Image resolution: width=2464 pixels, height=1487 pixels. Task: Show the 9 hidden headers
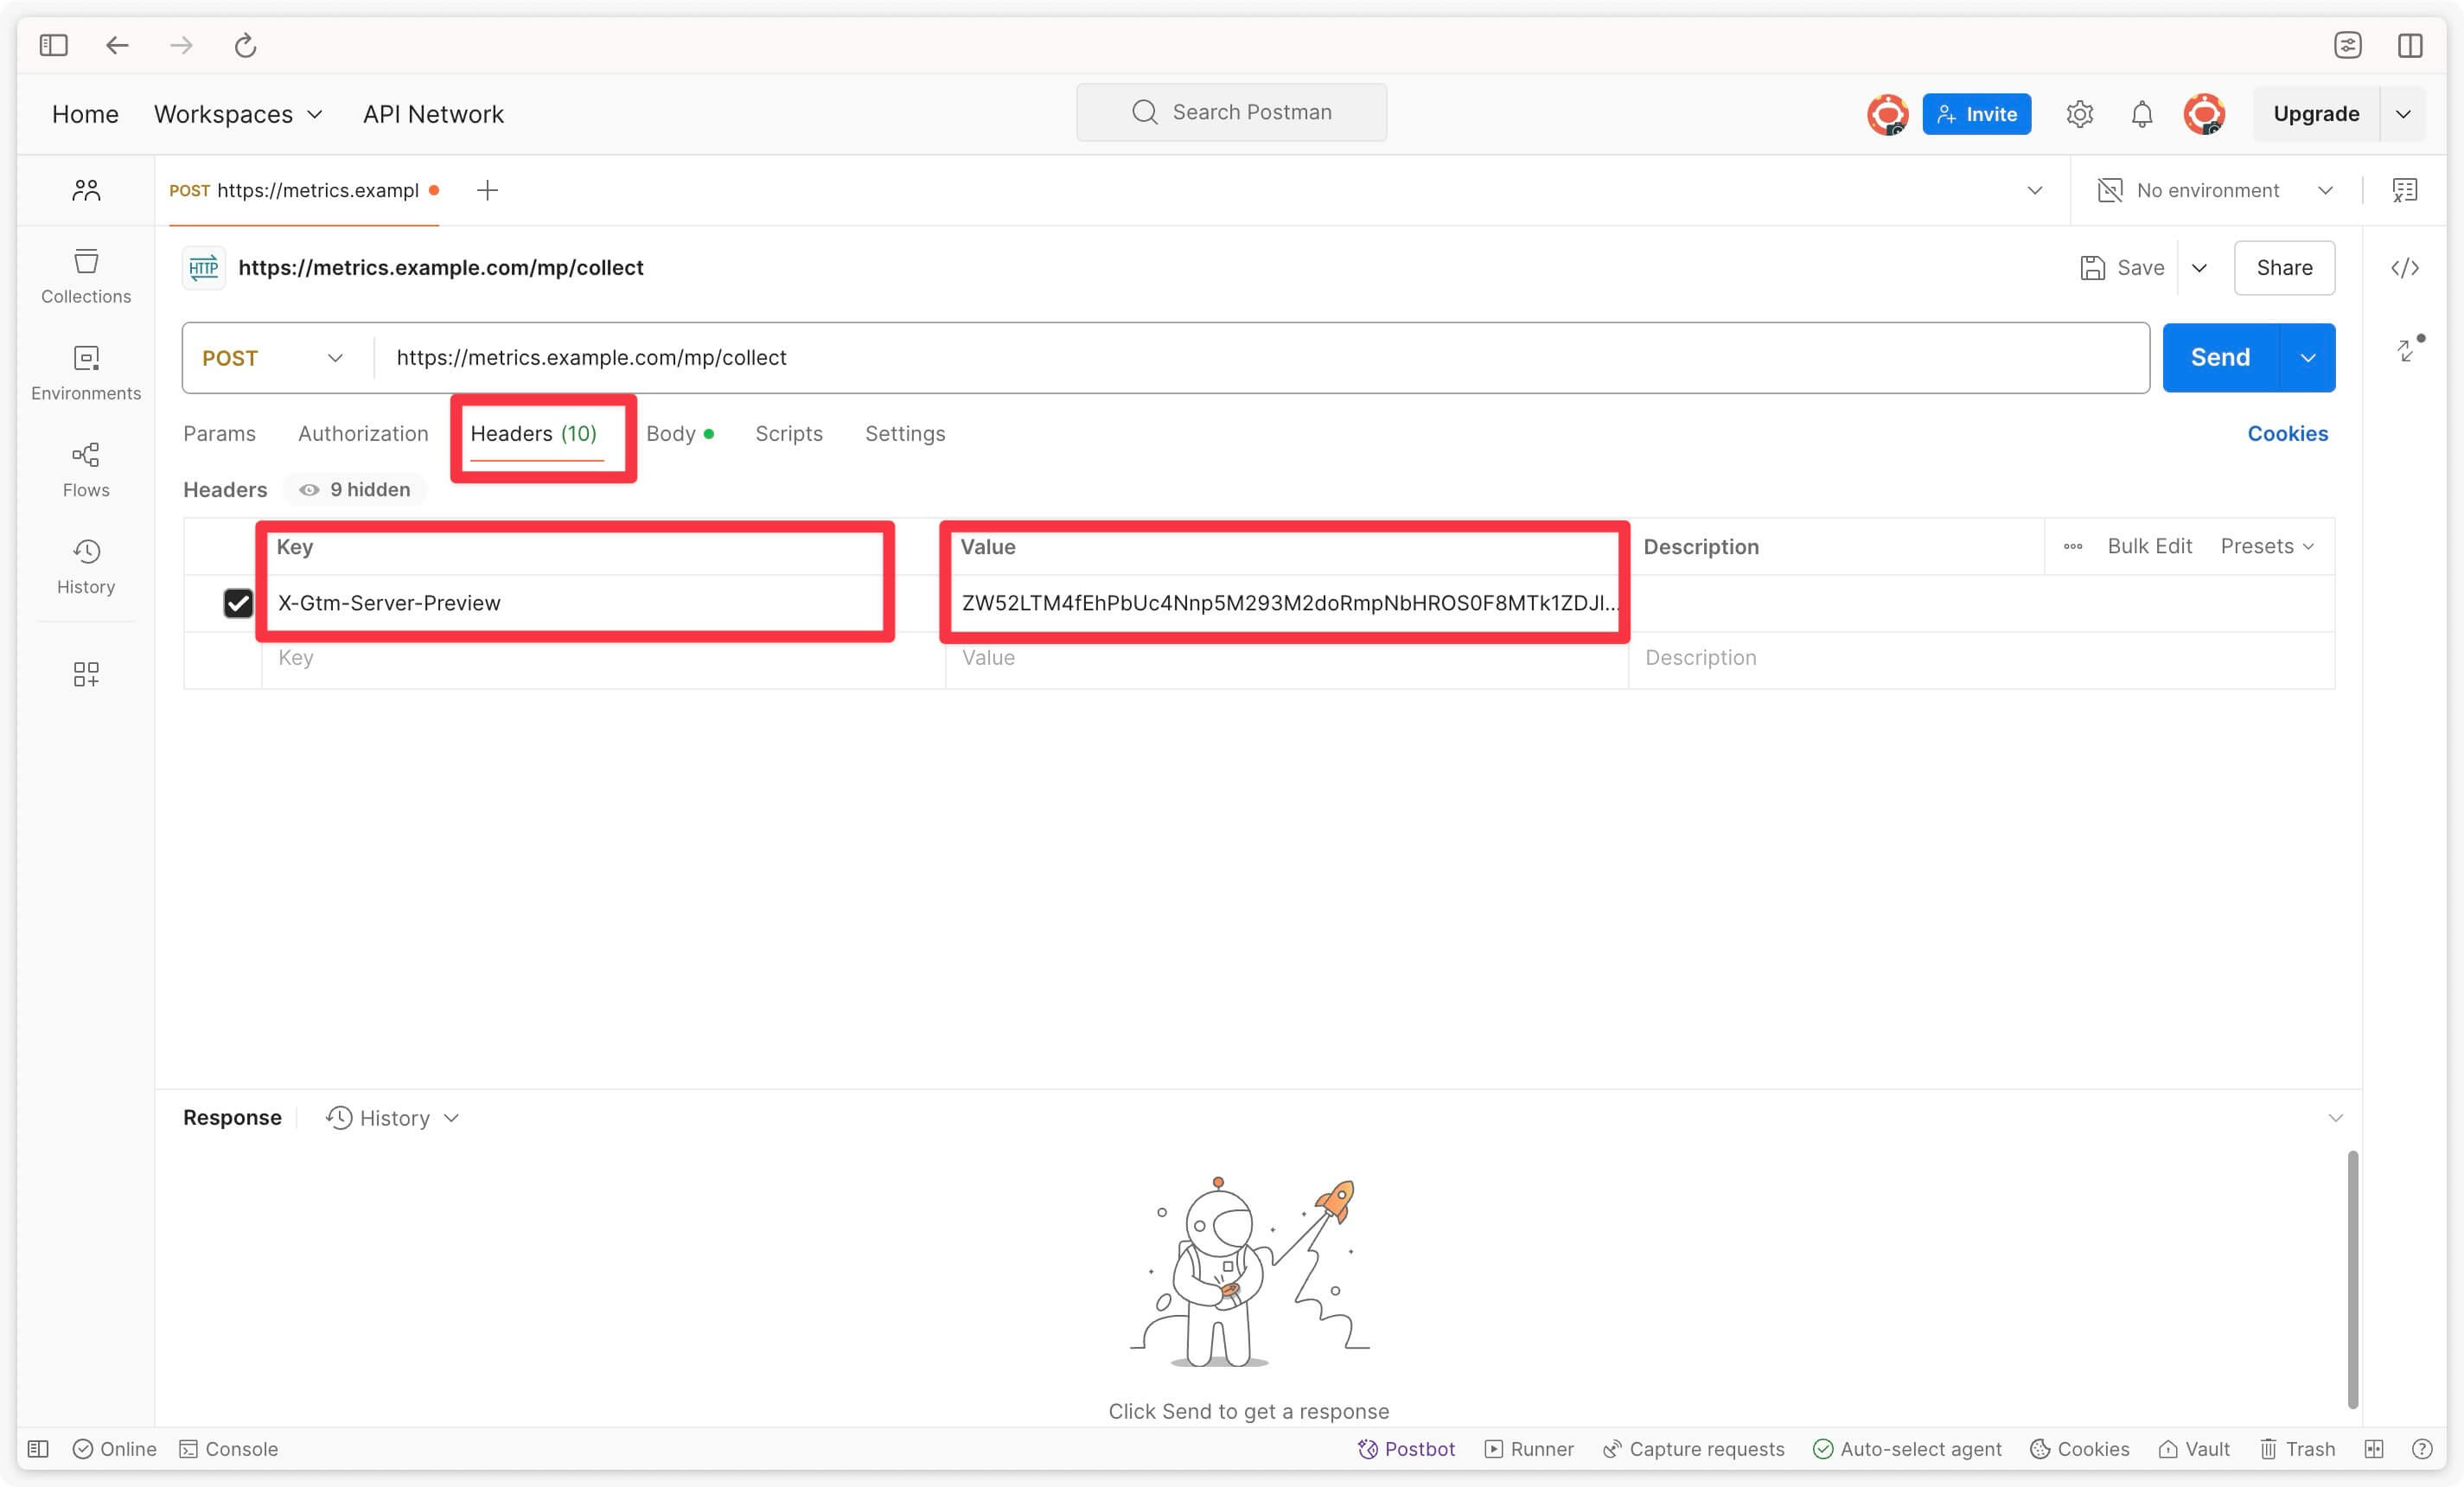(355, 489)
